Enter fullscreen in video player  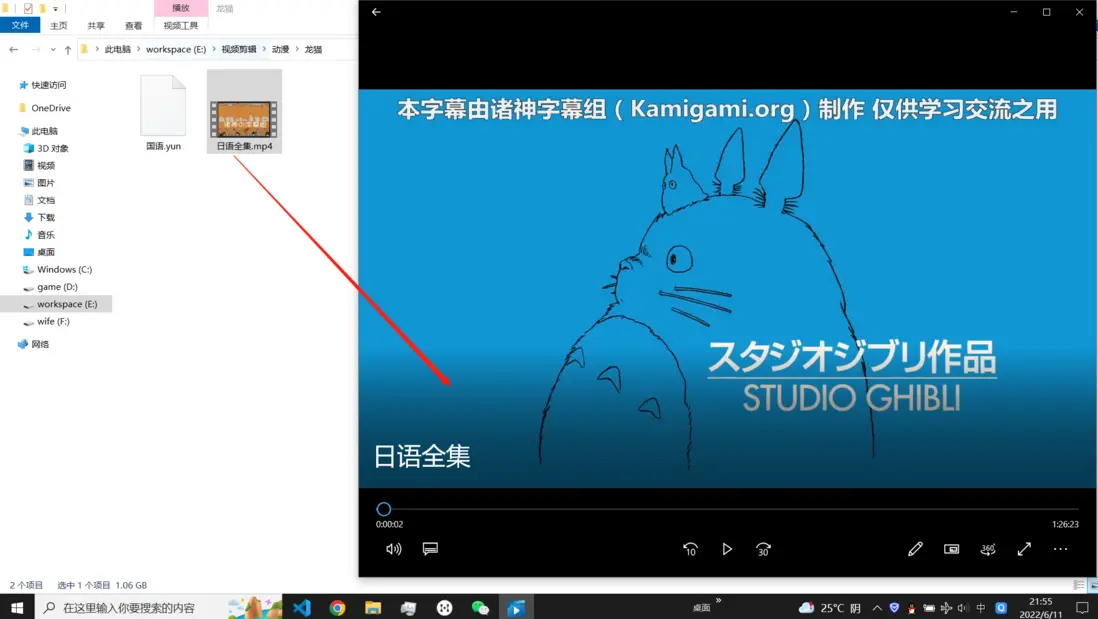coord(1024,549)
